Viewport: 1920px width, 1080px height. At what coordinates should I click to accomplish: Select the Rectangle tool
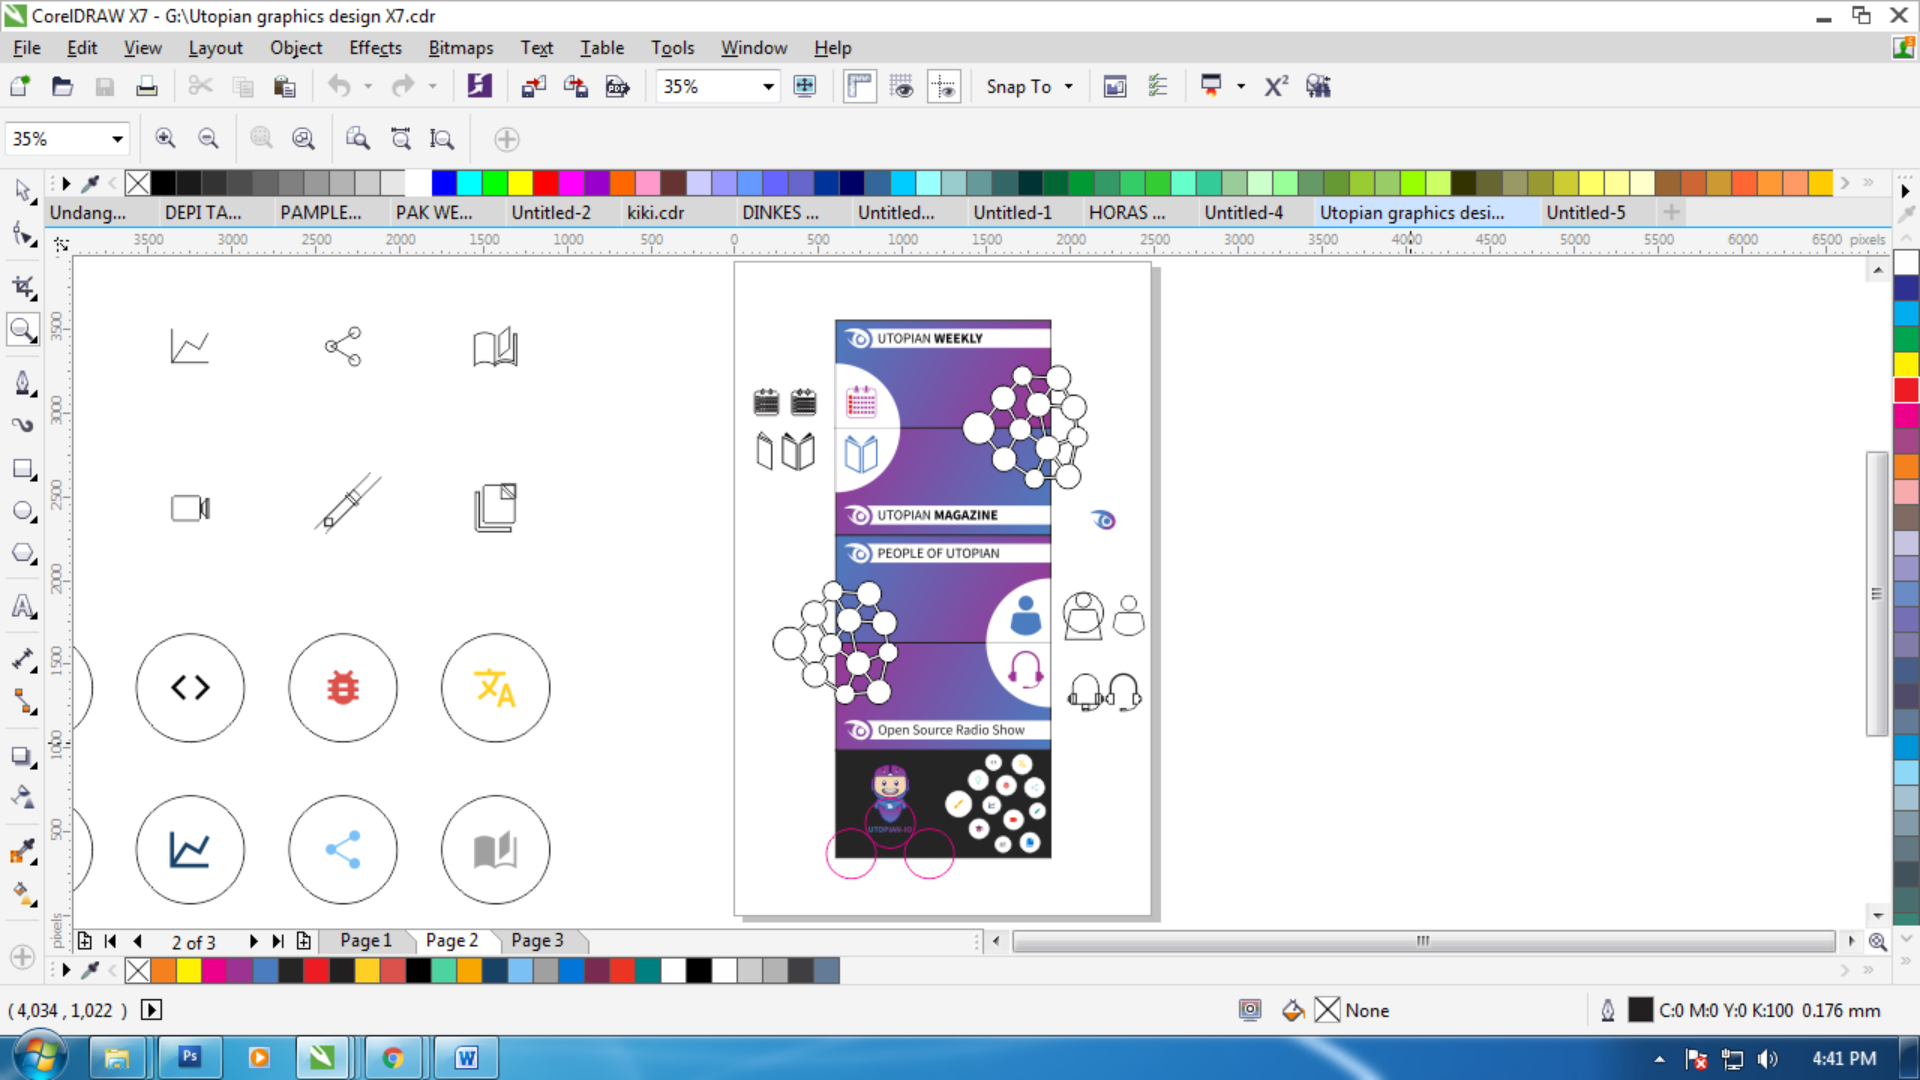[22, 469]
